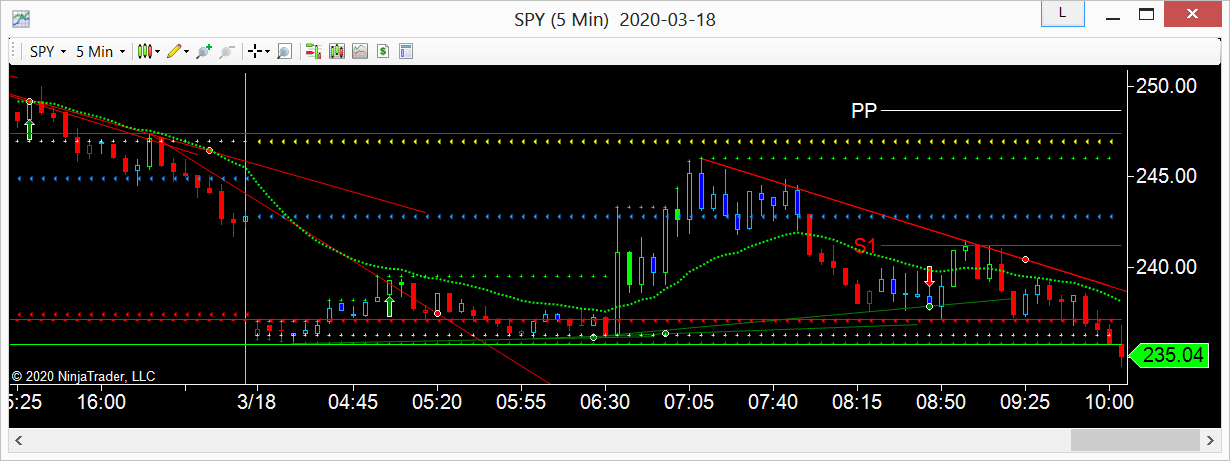Click the L link button in title bar
1230x461 pixels.
(x=1062, y=13)
